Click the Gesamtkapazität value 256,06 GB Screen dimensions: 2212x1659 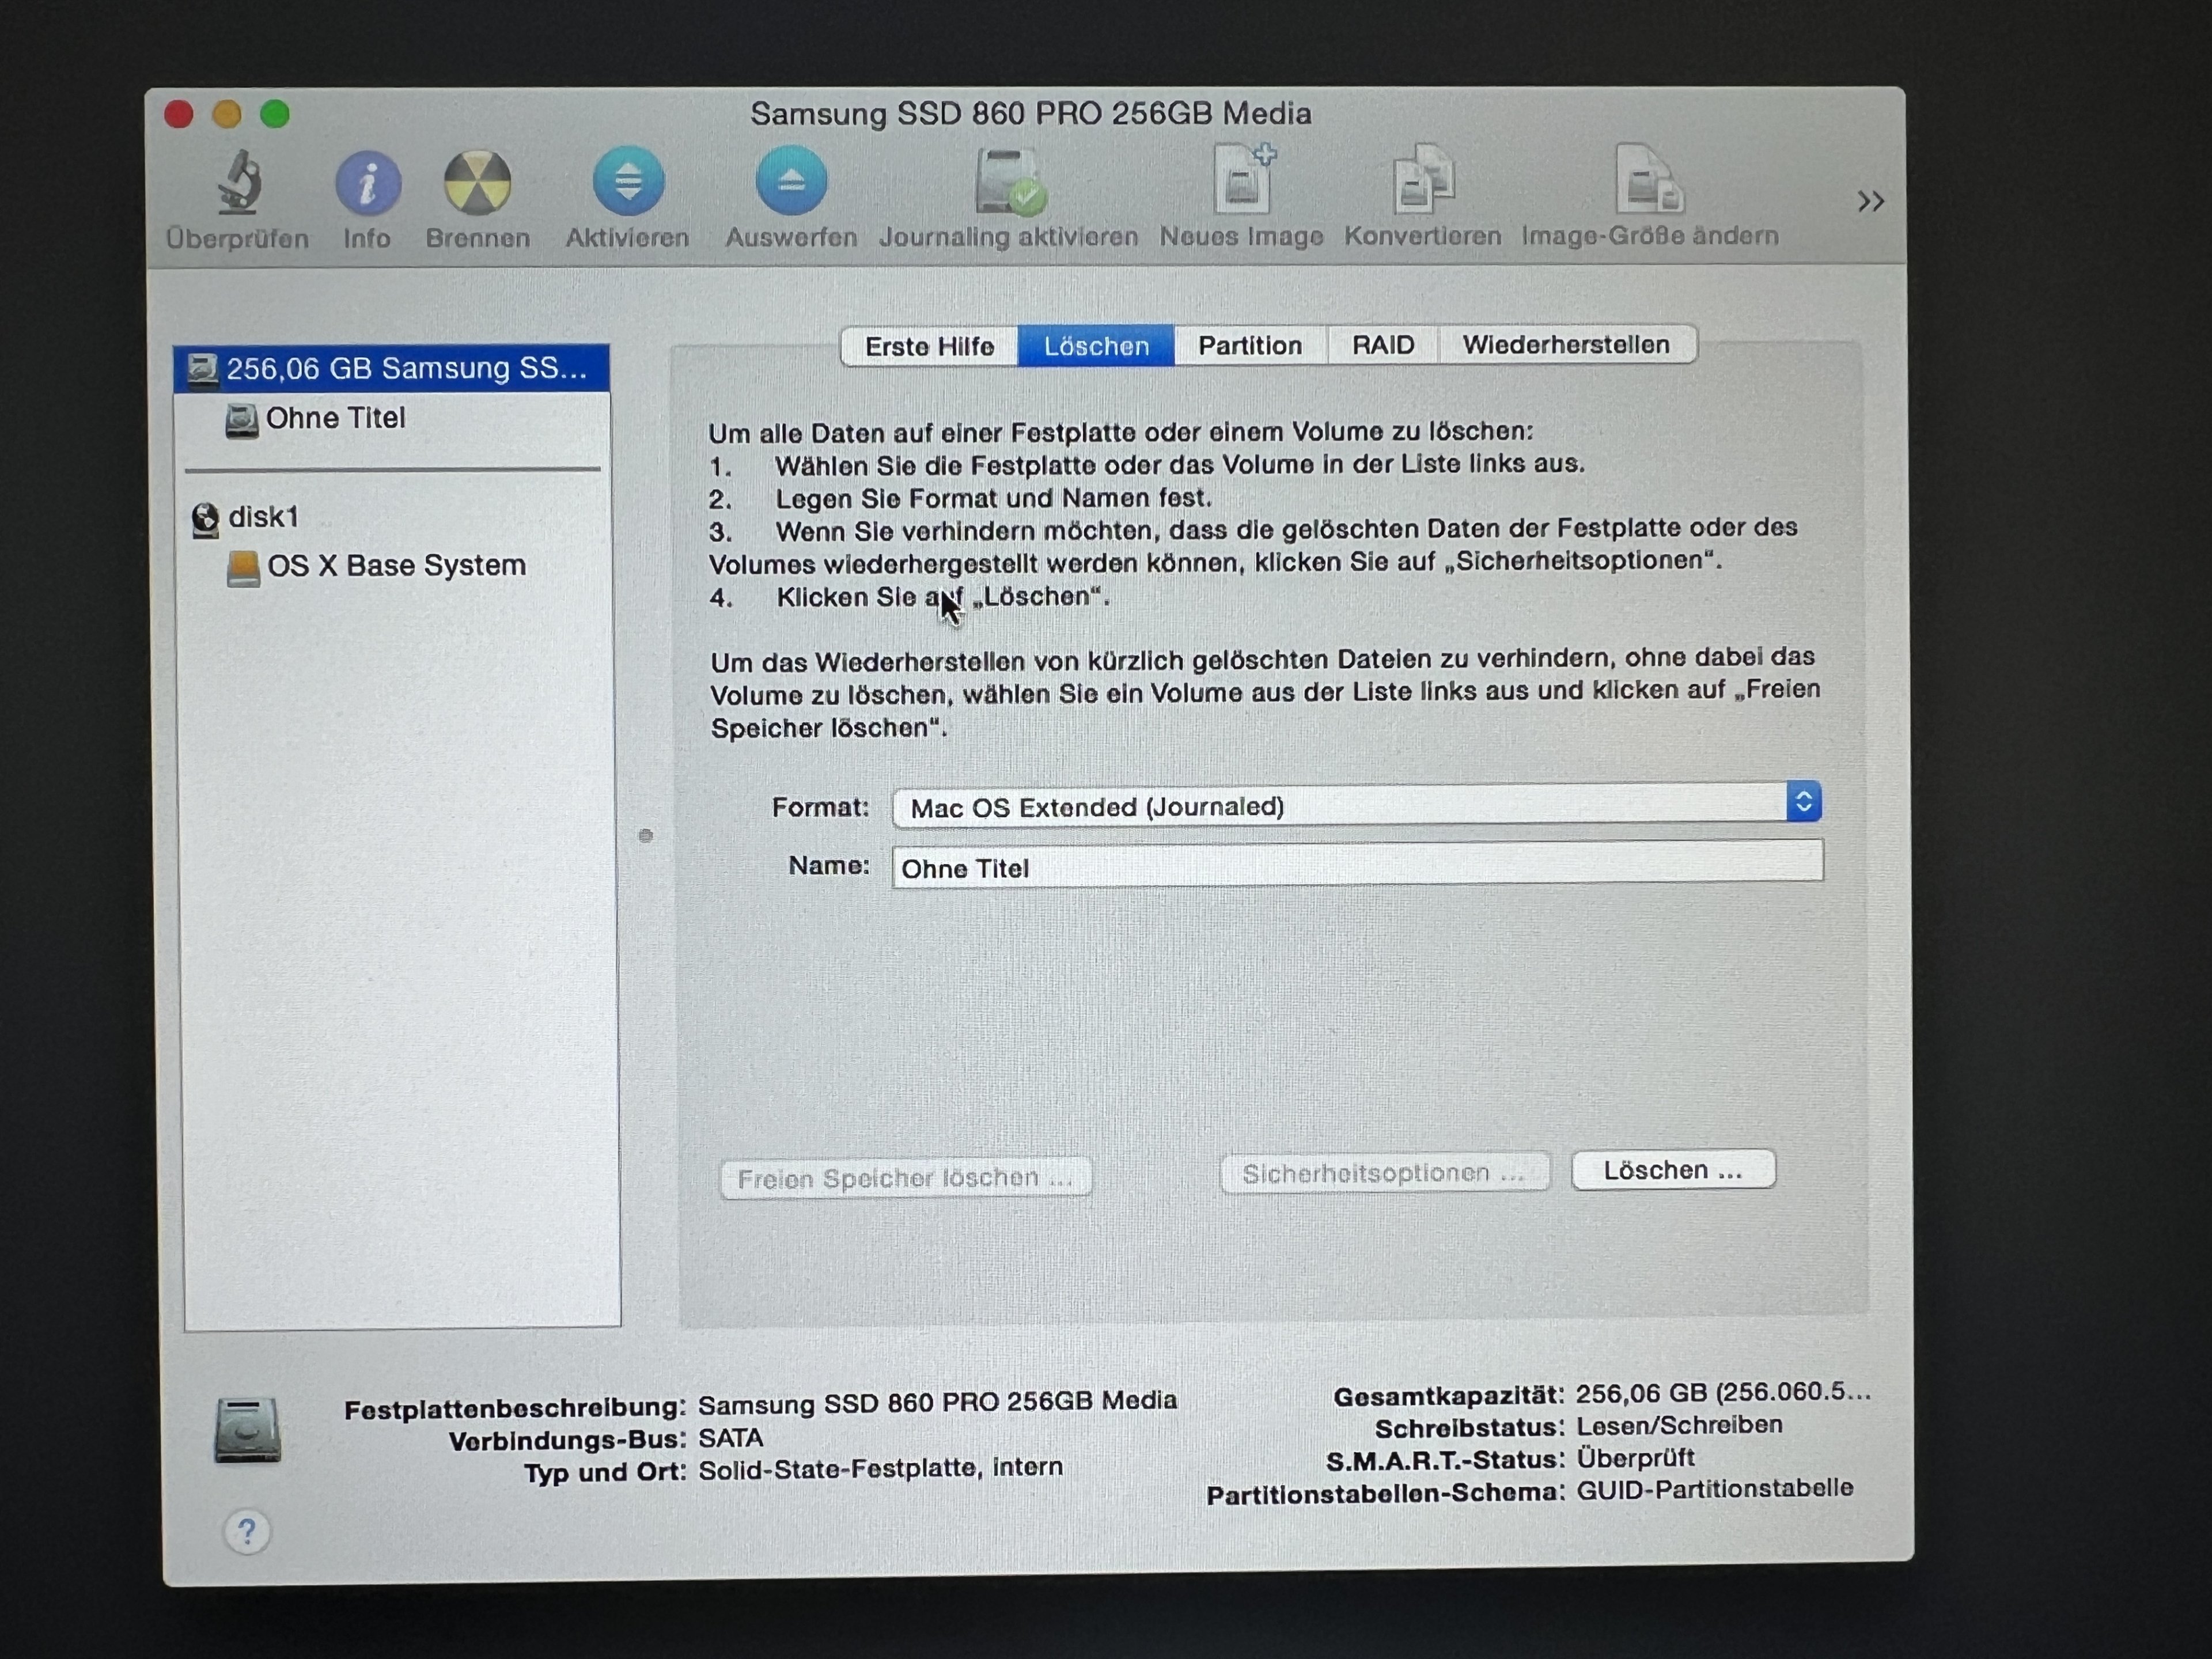(x=1724, y=1393)
